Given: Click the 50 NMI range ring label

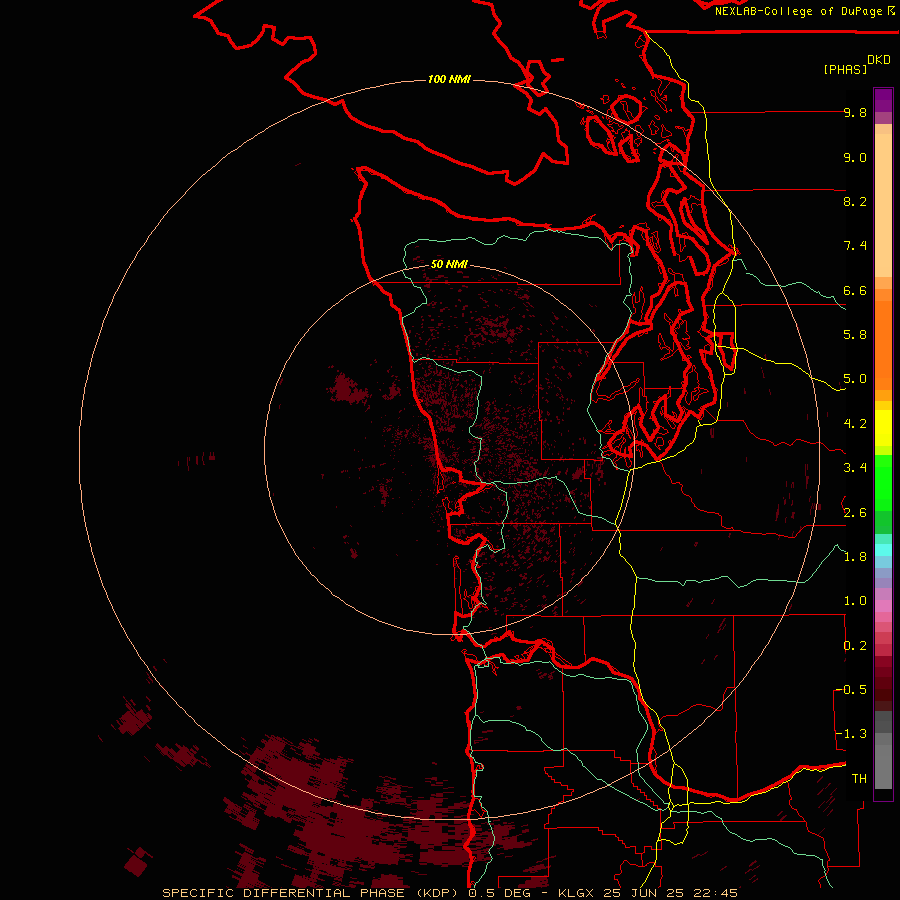Looking at the screenshot, I should (x=449, y=264).
